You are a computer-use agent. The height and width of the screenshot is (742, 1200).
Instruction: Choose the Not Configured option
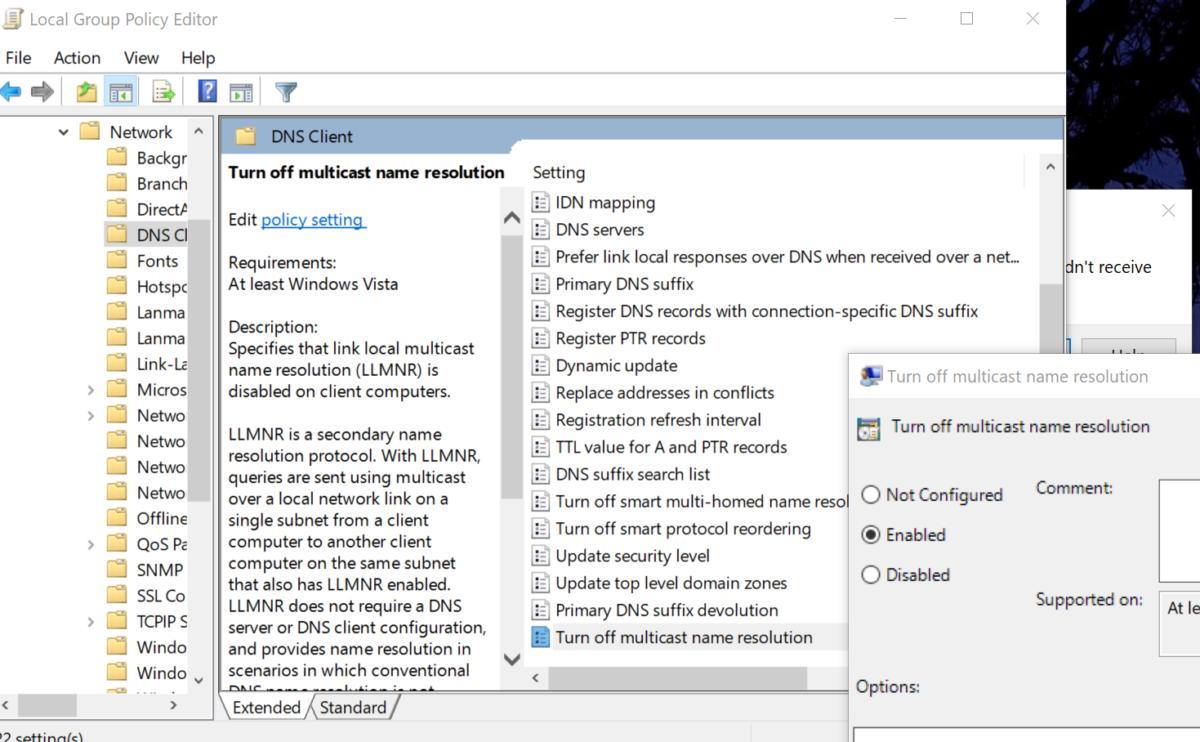(x=871, y=494)
